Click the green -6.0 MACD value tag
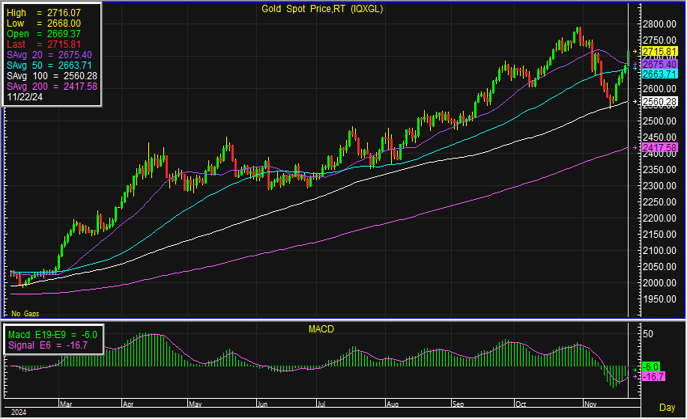This screenshot has width=687, height=419. tap(653, 367)
